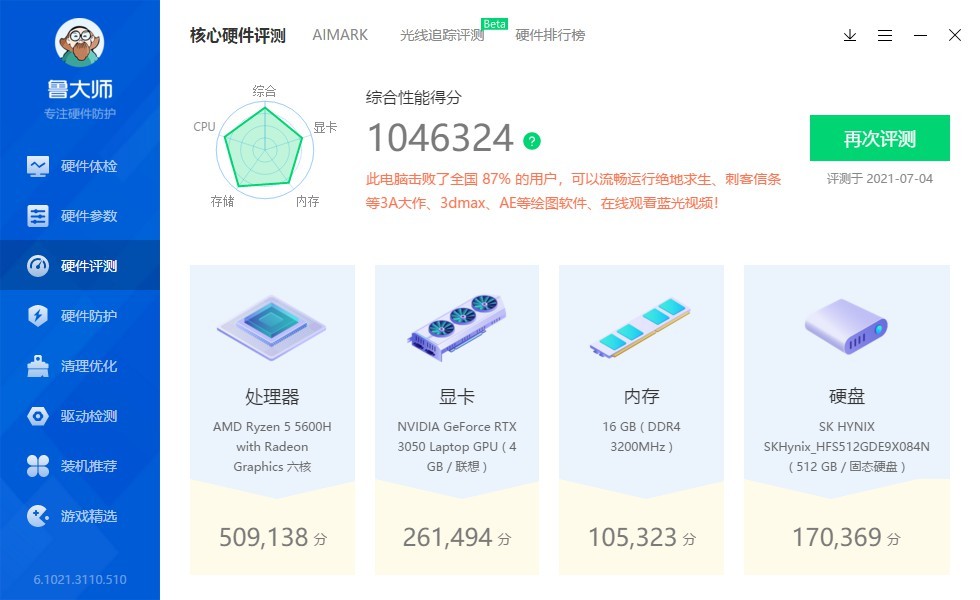Open 硬件体检 in the sidebar
Viewport: 980px width, 600px height.
click(x=80, y=166)
